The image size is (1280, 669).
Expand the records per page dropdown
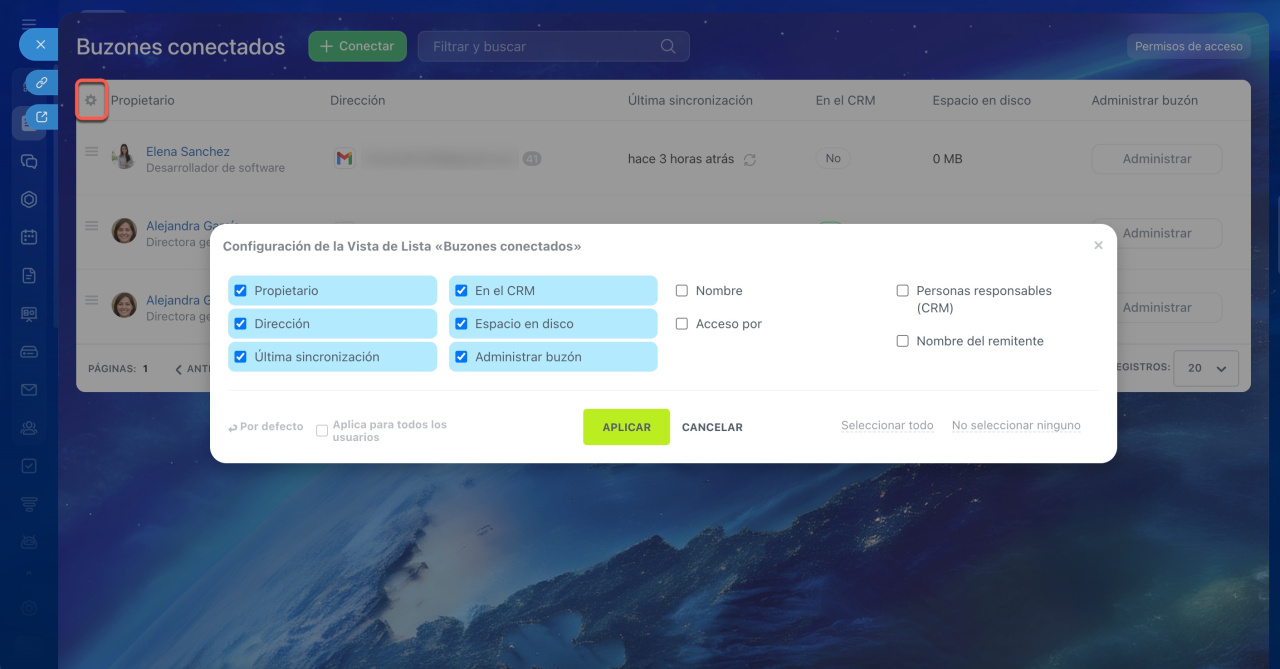point(1205,368)
